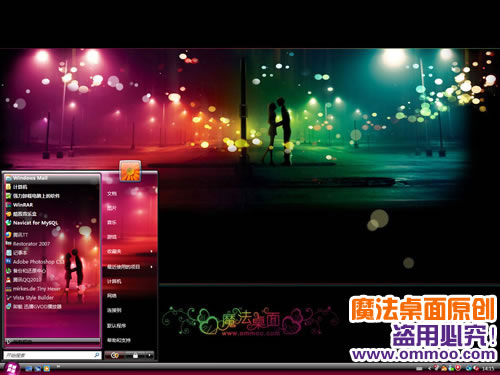Click the Start menu power button
The width and height of the screenshot is (500, 375).
click(114, 355)
